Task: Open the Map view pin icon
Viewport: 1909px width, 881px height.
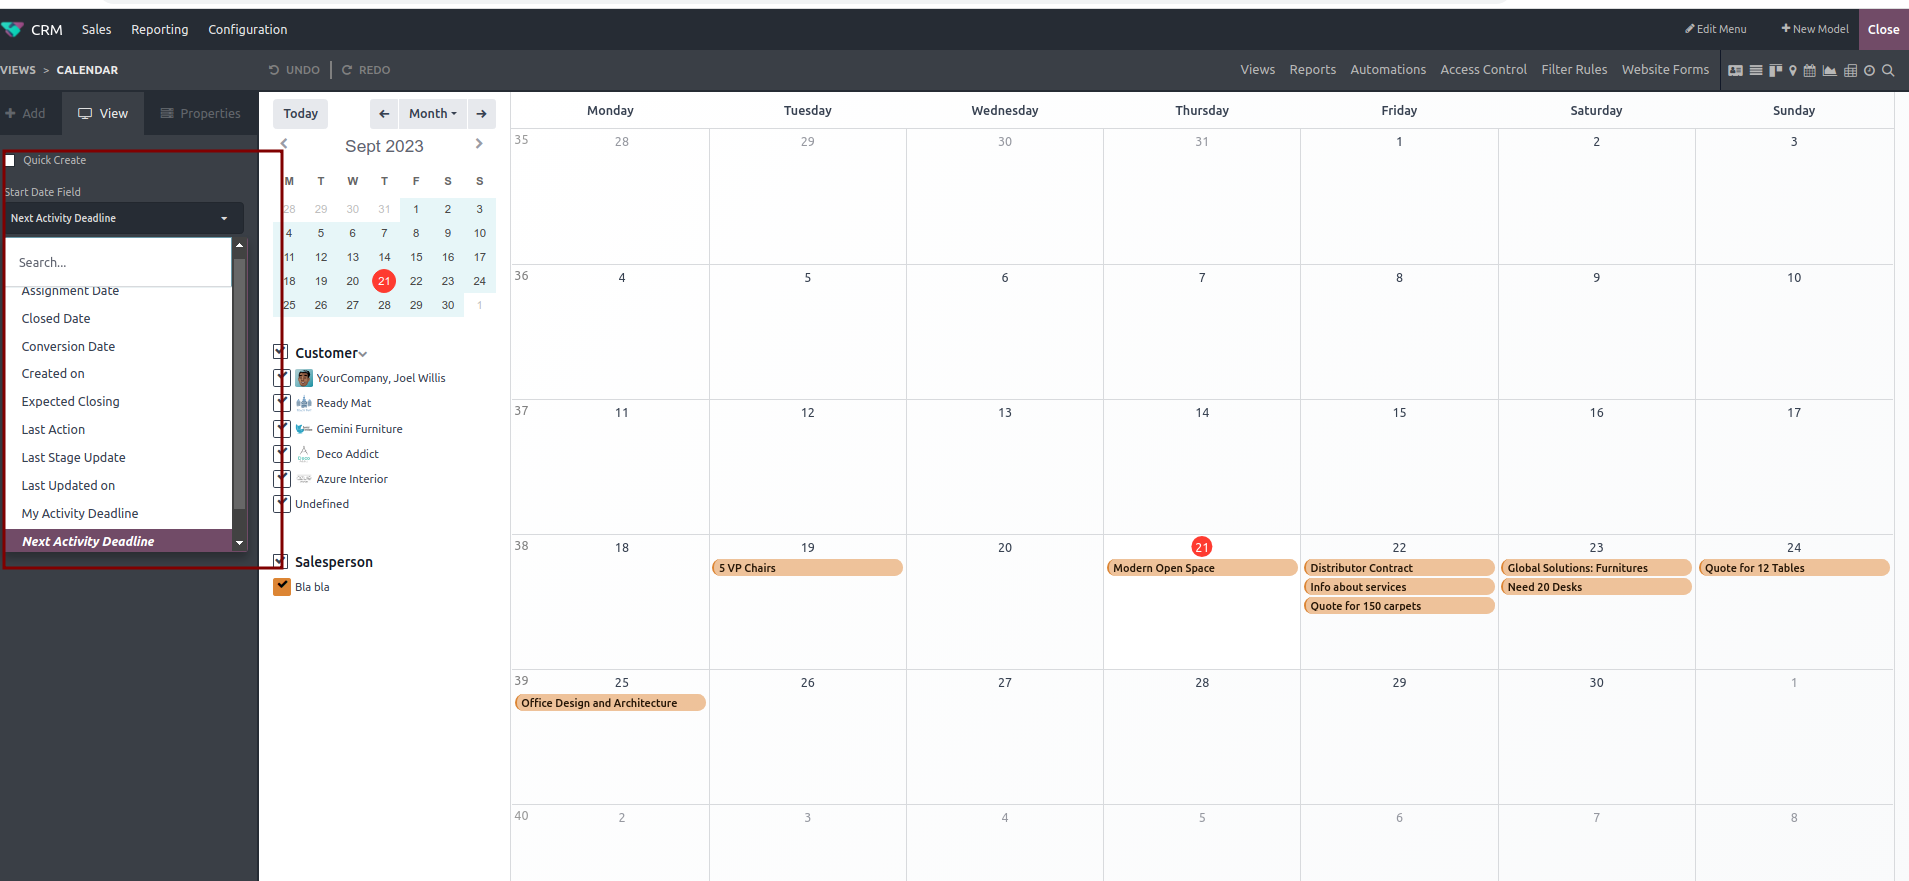Action: click(x=1793, y=70)
